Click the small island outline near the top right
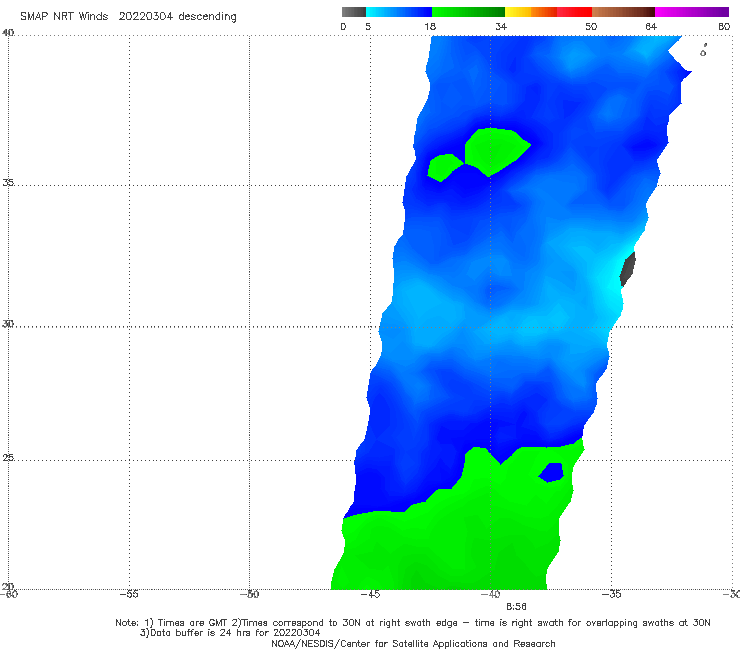 click(704, 51)
